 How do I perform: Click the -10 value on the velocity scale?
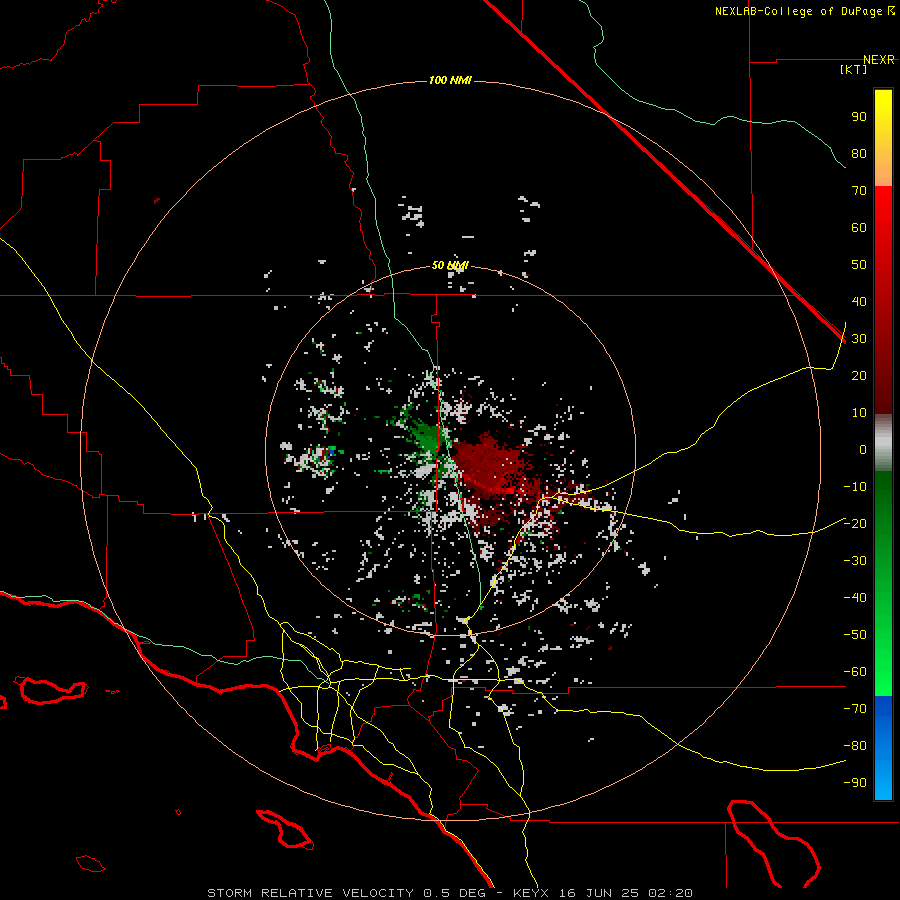pyautogui.click(x=855, y=487)
